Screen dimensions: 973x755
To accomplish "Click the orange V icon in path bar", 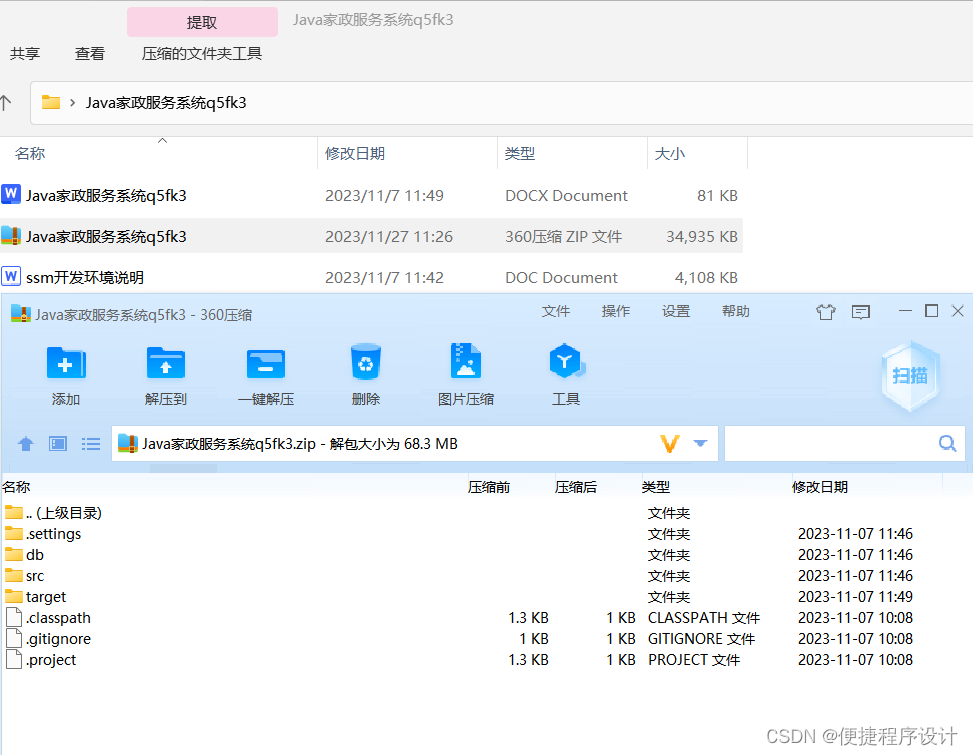I will (x=670, y=444).
